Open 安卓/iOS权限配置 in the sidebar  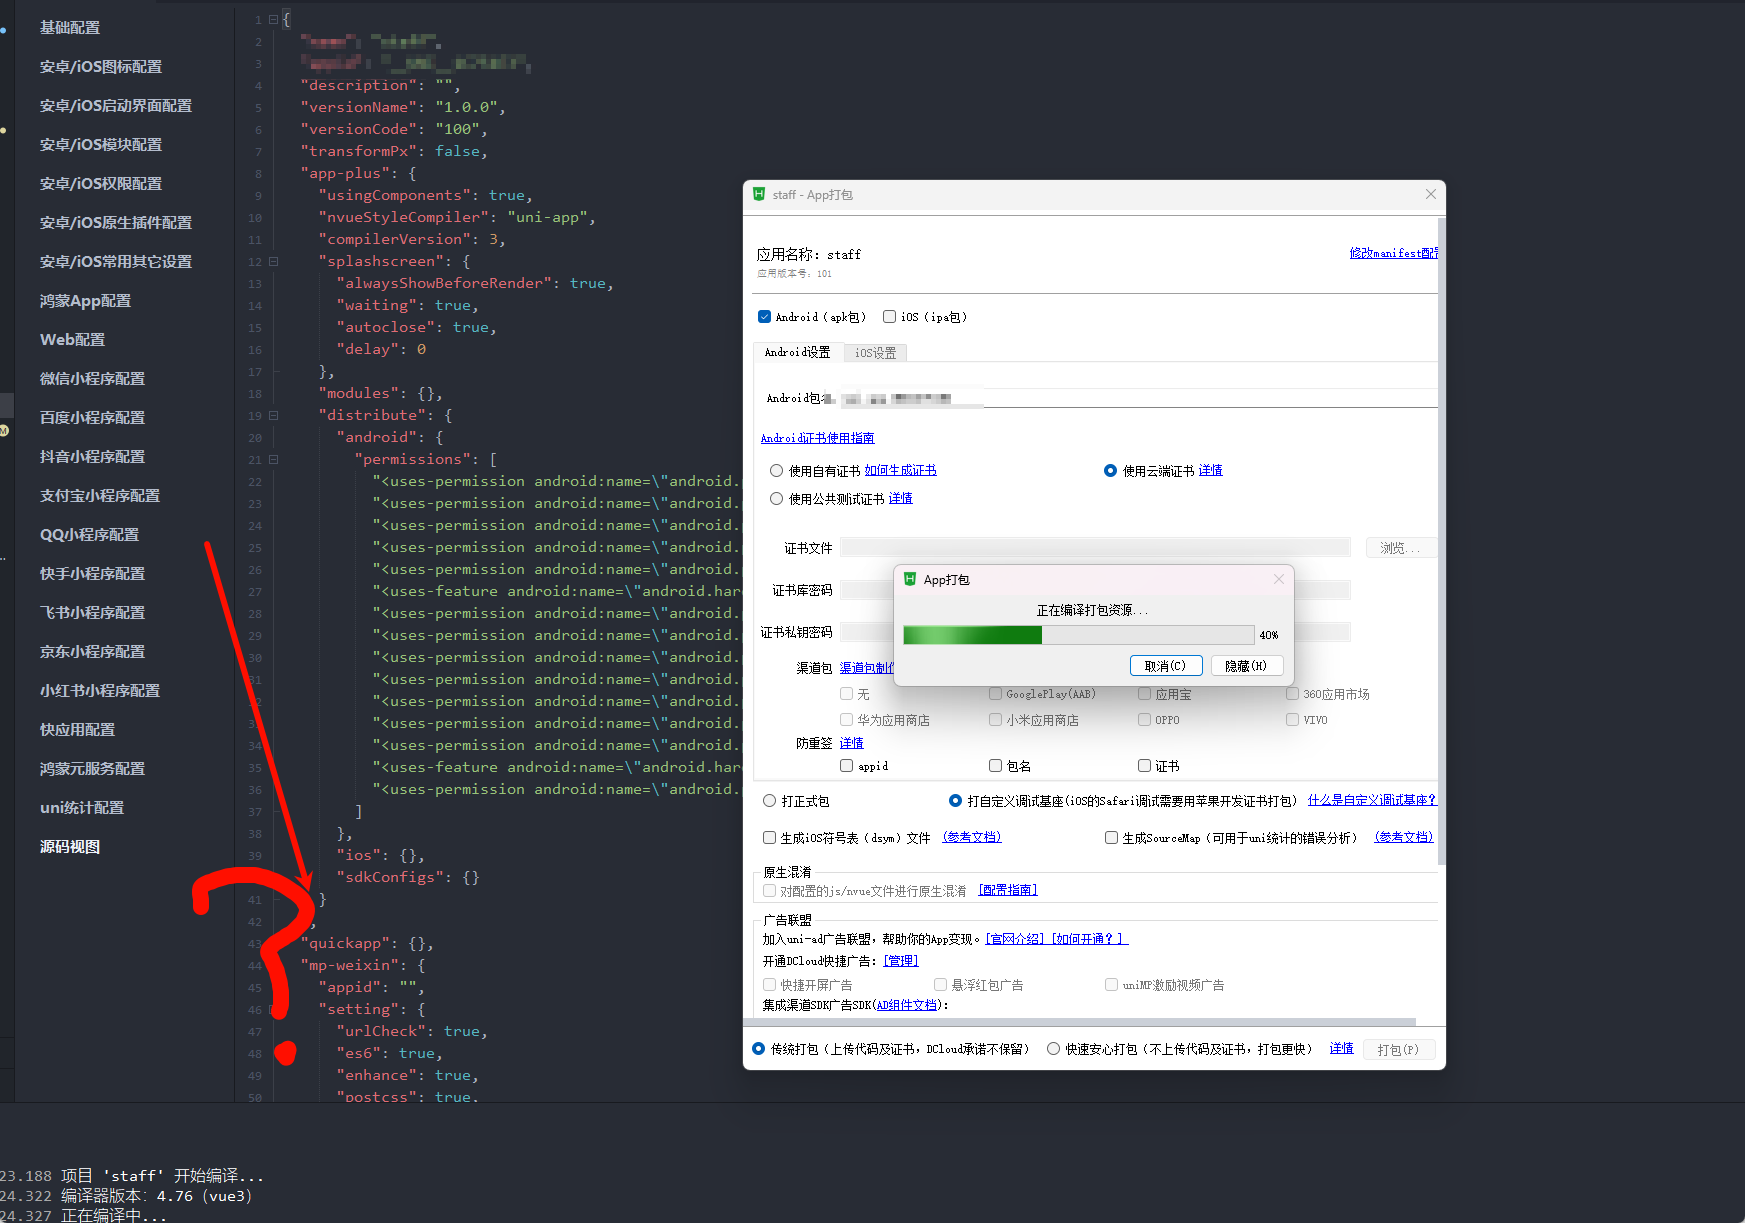click(101, 184)
